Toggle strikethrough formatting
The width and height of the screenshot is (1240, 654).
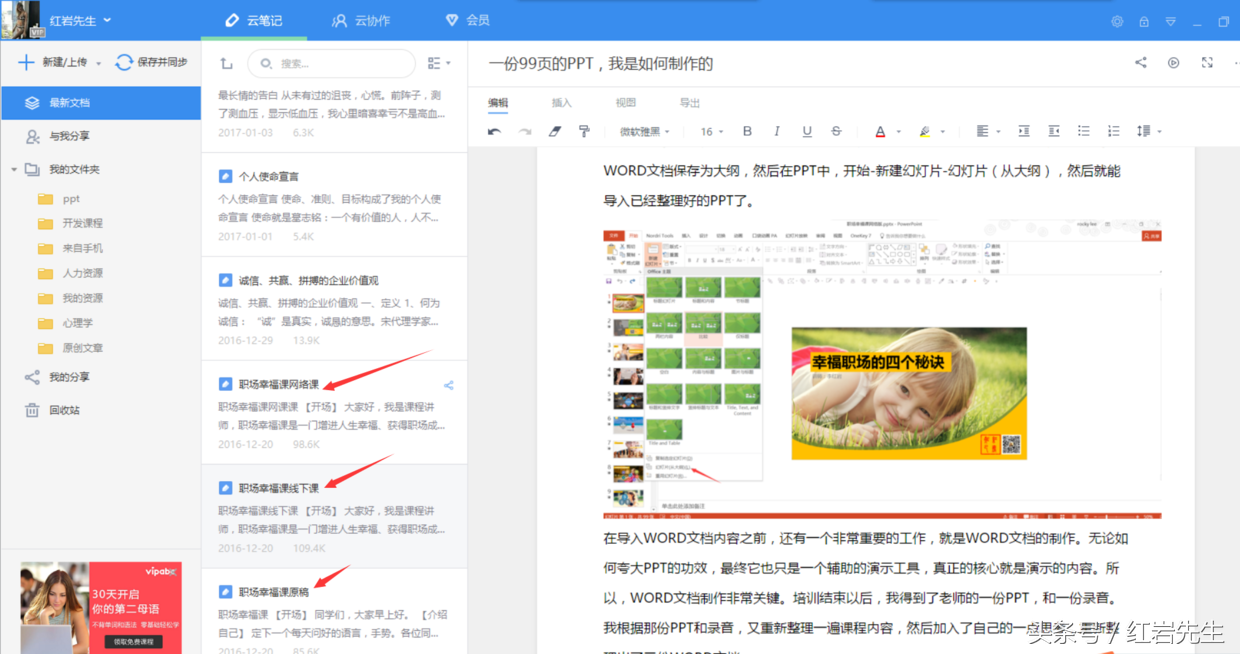pyautogui.click(x=837, y=131)
